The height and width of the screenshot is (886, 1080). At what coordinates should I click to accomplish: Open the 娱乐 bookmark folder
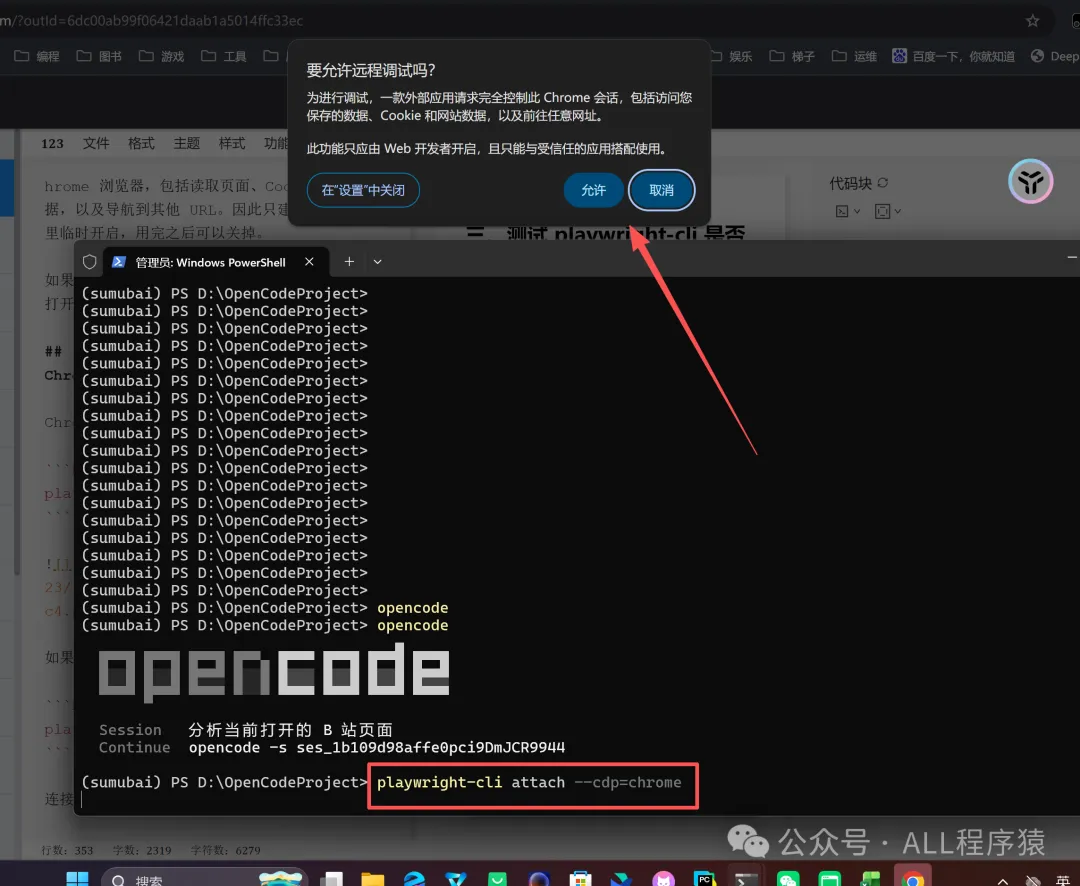point(731,56)
